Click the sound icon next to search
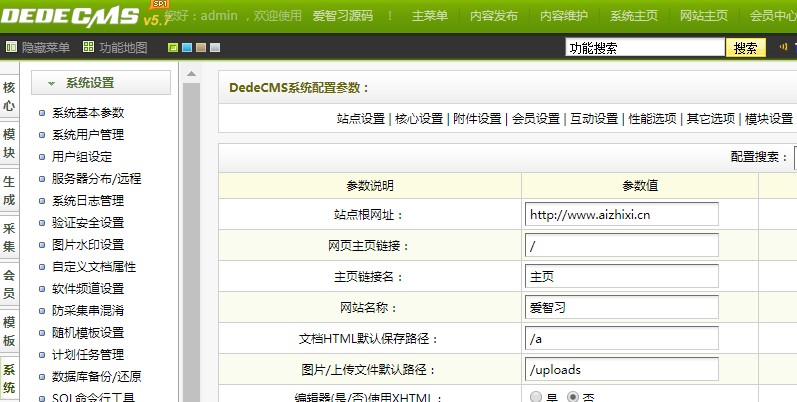 [783, 47]
